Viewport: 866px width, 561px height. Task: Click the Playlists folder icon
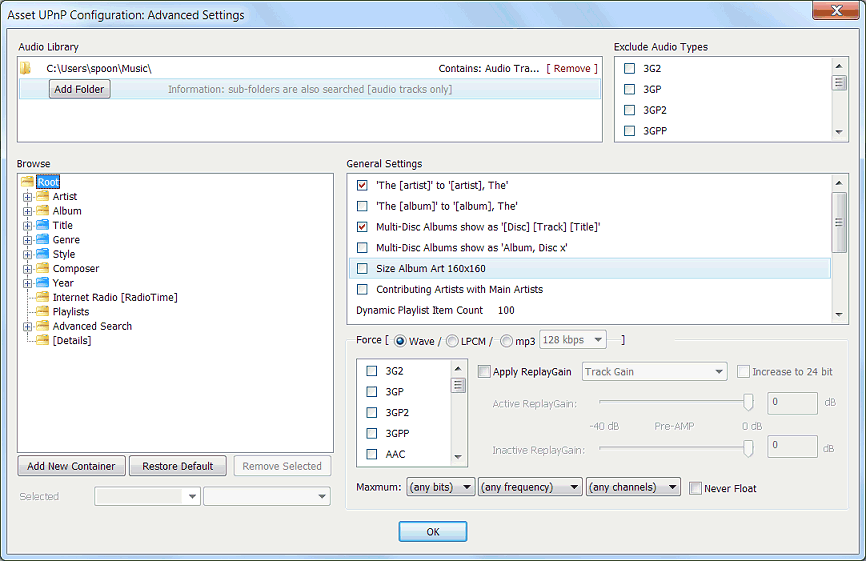pyautogui.click(x=43, y=311)
